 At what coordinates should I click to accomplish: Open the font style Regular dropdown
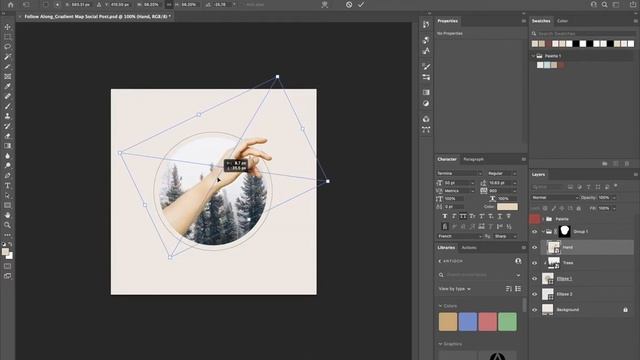pyautogui.click(x=502, y=173)
